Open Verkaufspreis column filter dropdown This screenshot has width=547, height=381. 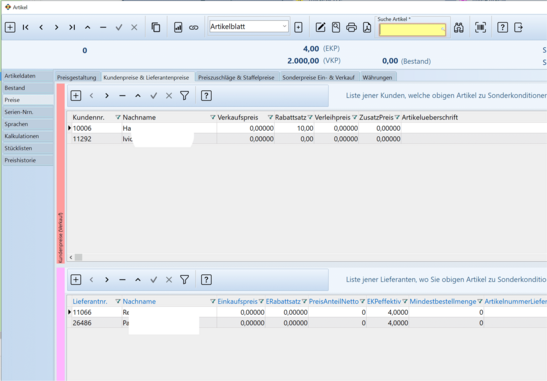270,118
